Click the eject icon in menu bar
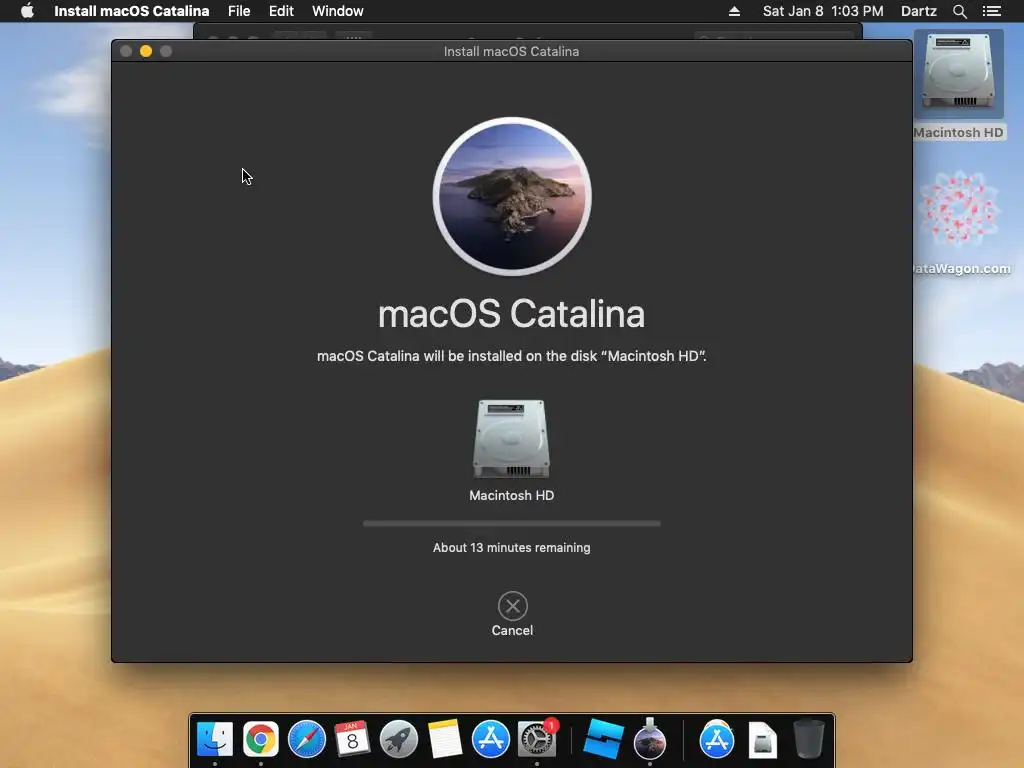This screenshot has height=768, width=1024. 734,11
